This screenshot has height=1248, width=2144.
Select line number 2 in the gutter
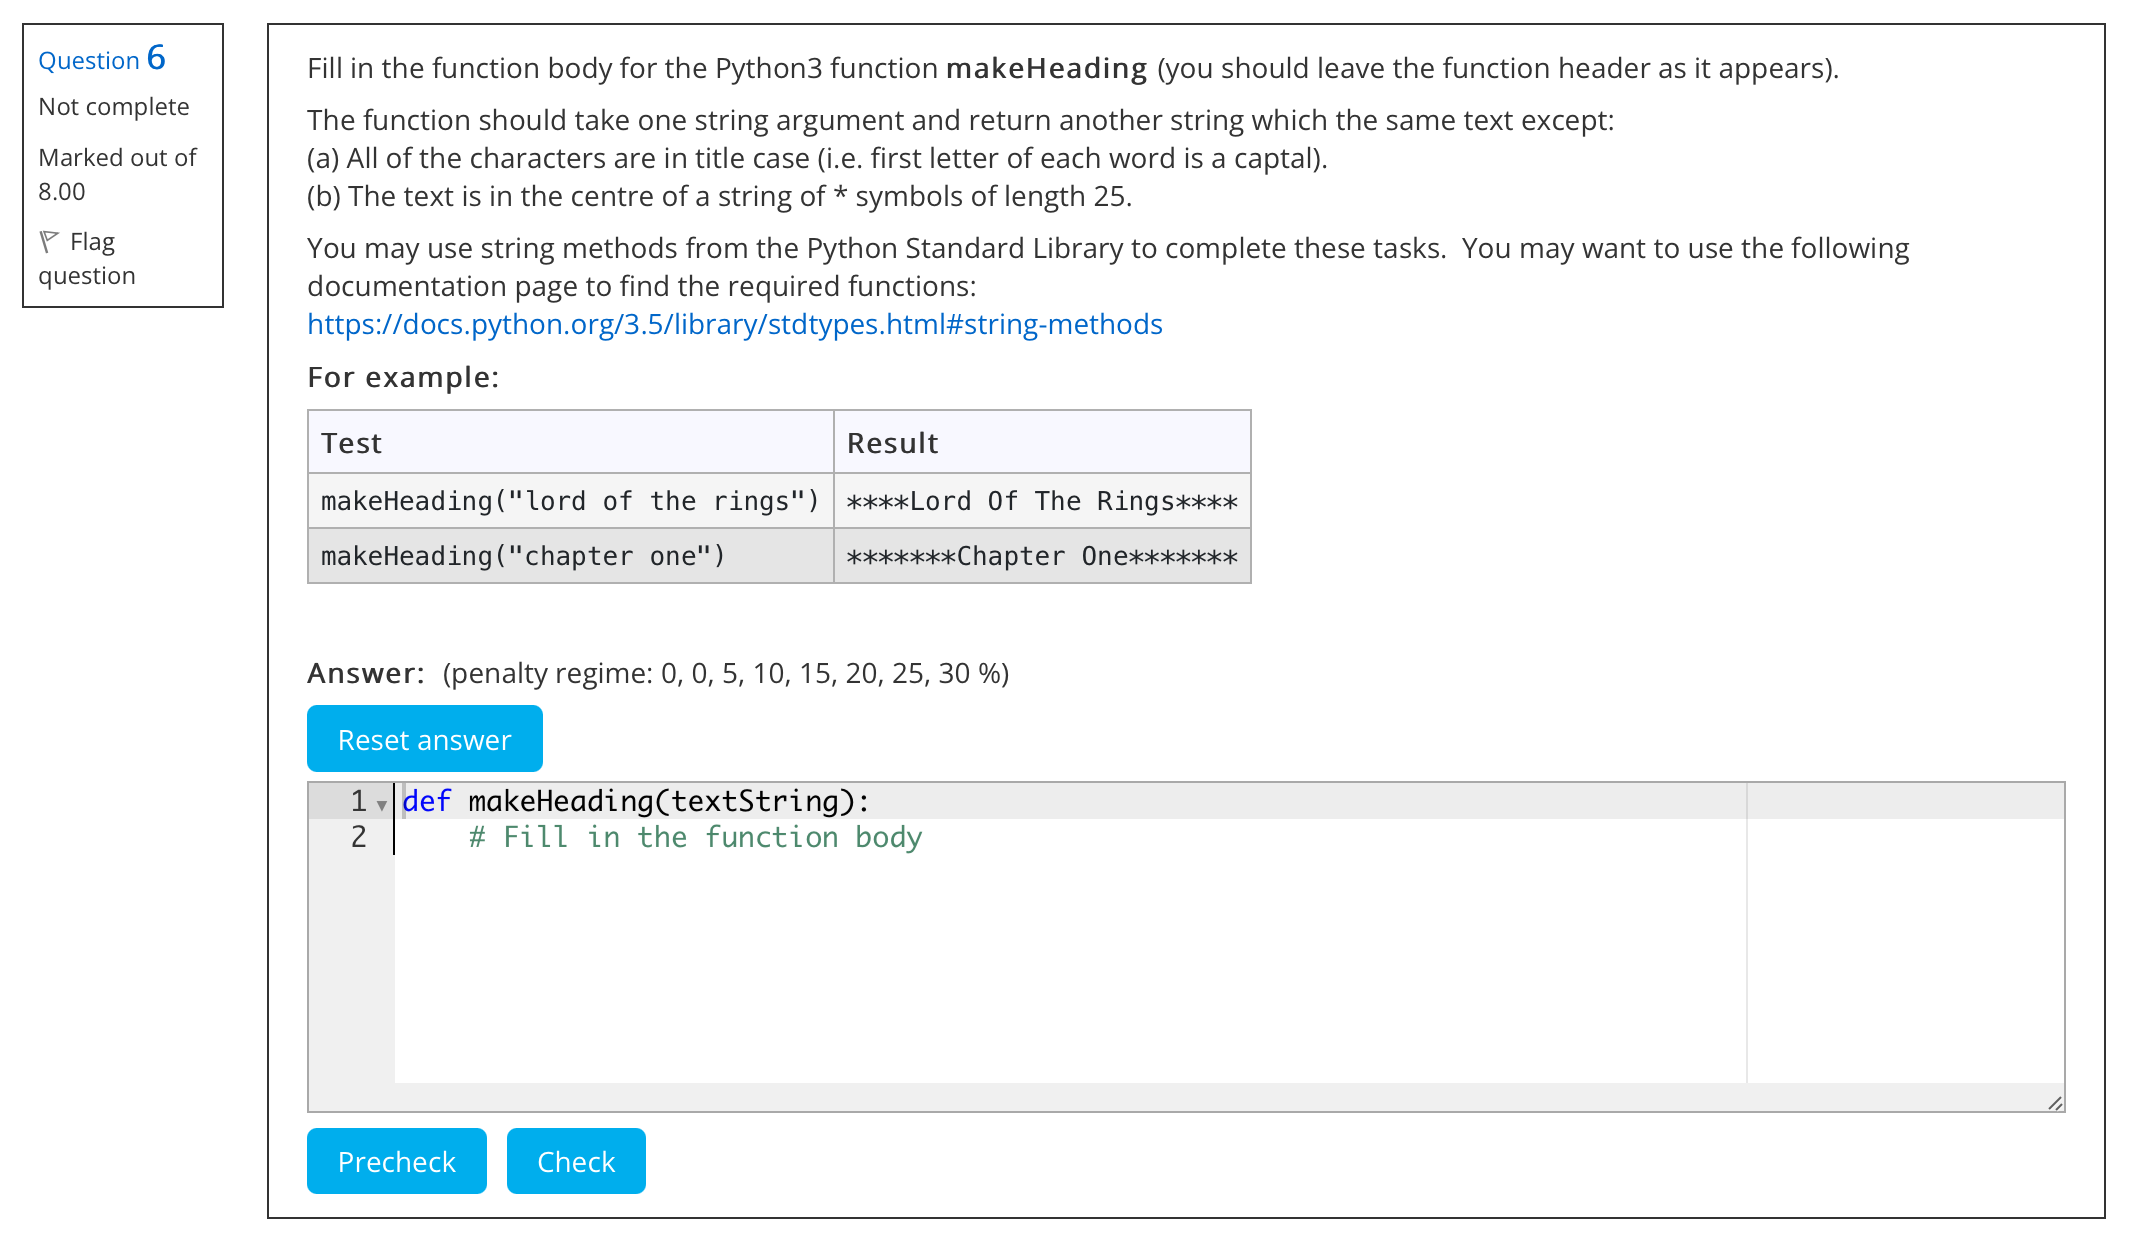[x=358, y=837]
